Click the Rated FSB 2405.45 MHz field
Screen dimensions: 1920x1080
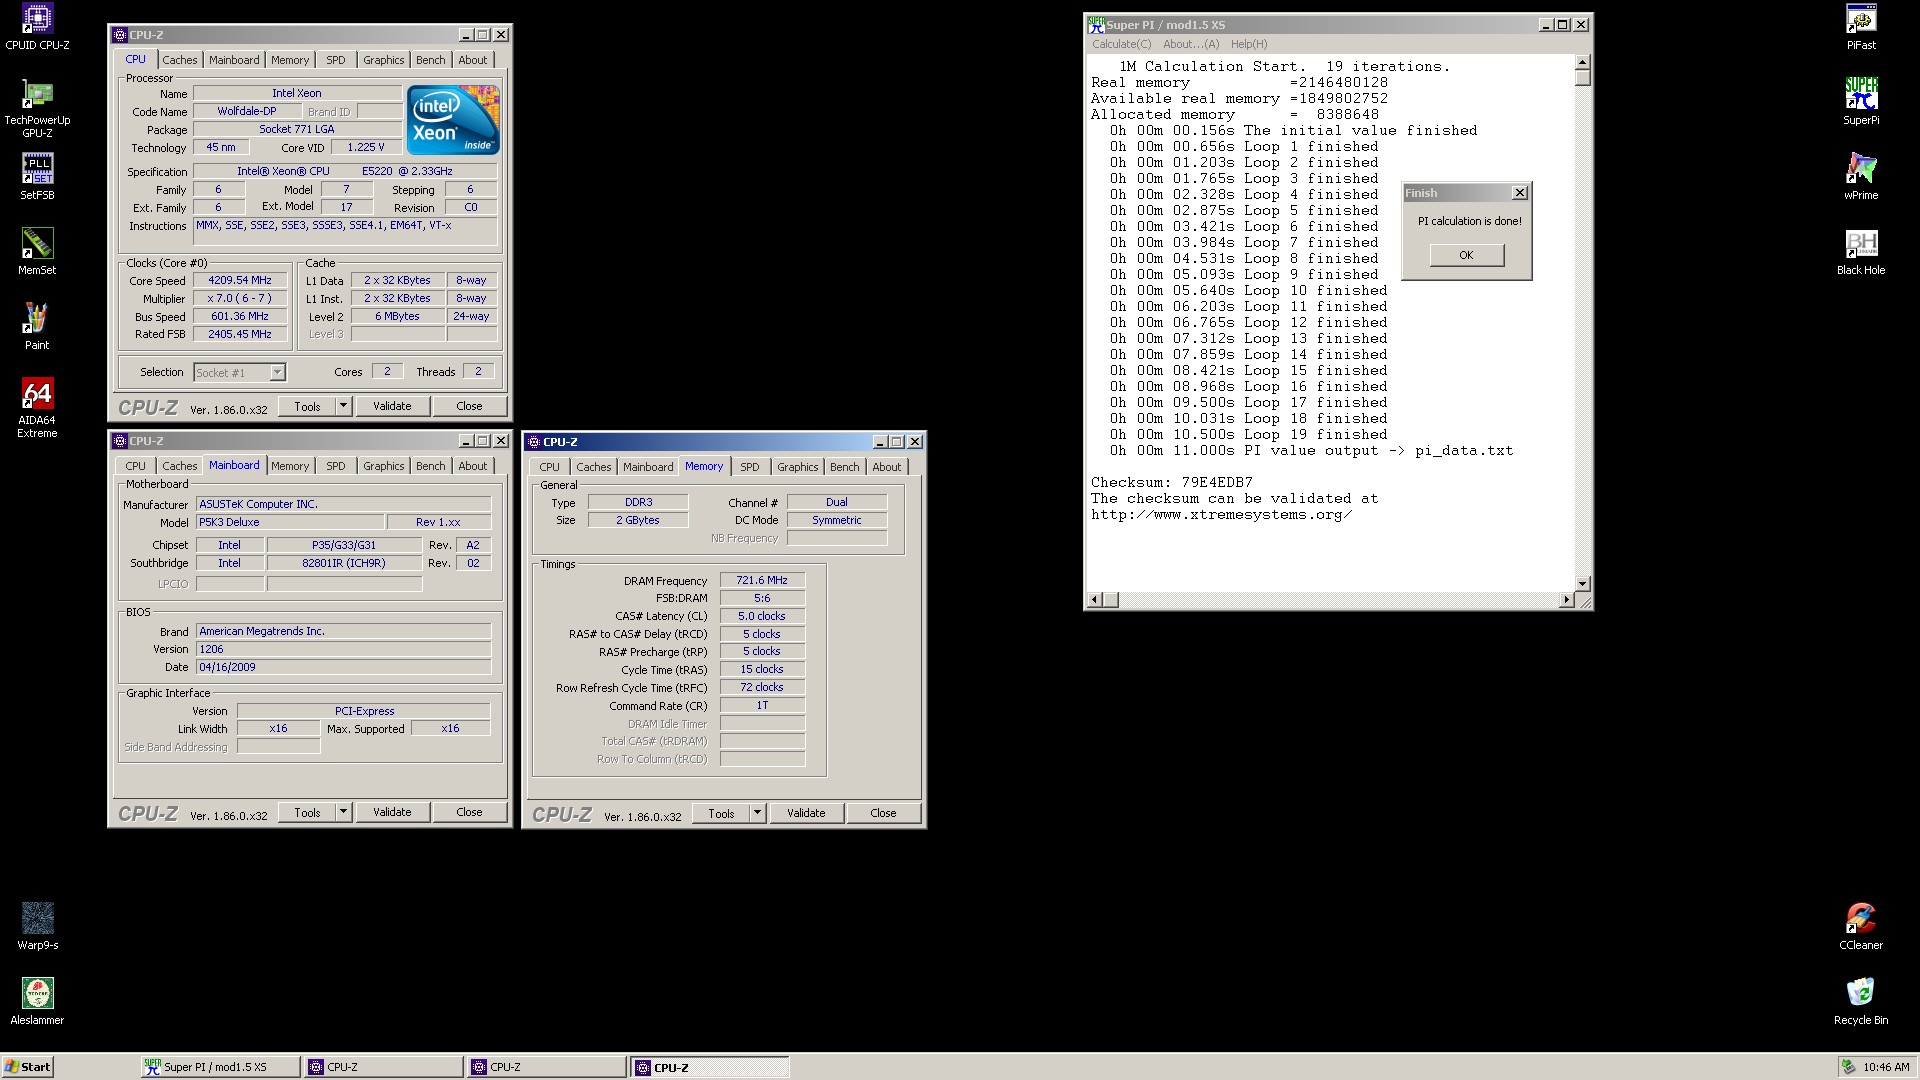coord(240,334)
